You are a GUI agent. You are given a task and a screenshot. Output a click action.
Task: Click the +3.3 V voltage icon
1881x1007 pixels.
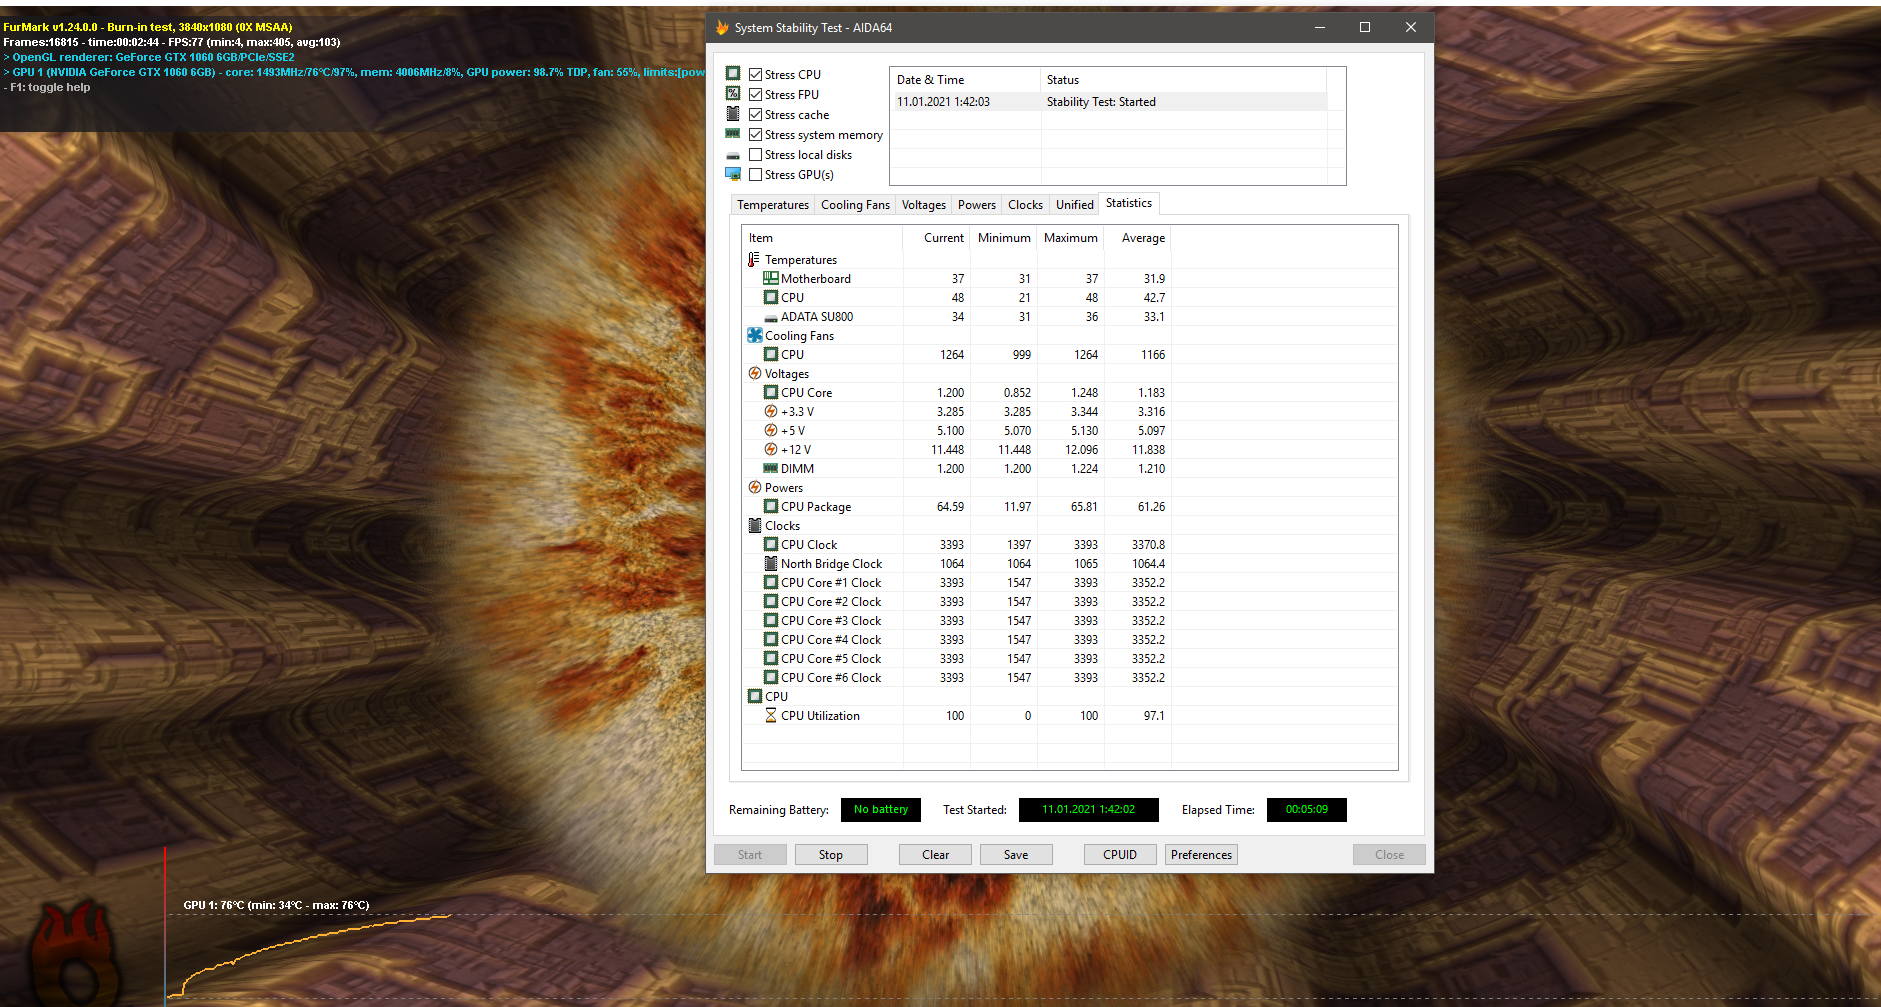click(771, 411)
